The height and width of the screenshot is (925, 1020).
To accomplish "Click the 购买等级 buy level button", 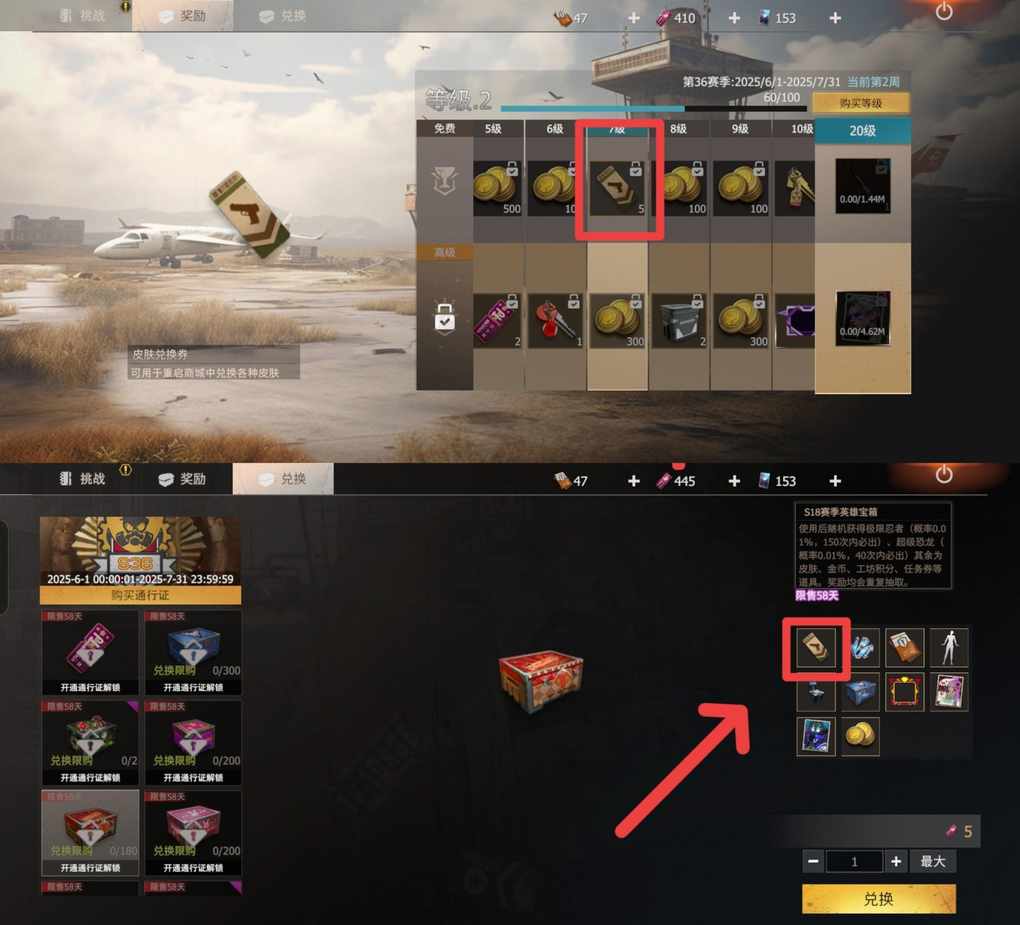I will (x=861, y=103).
